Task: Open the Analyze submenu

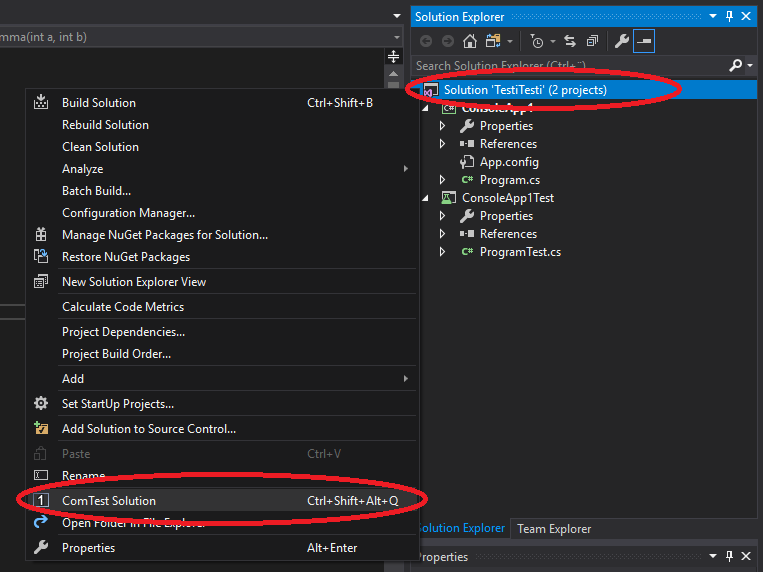Action: coord(222,169)
